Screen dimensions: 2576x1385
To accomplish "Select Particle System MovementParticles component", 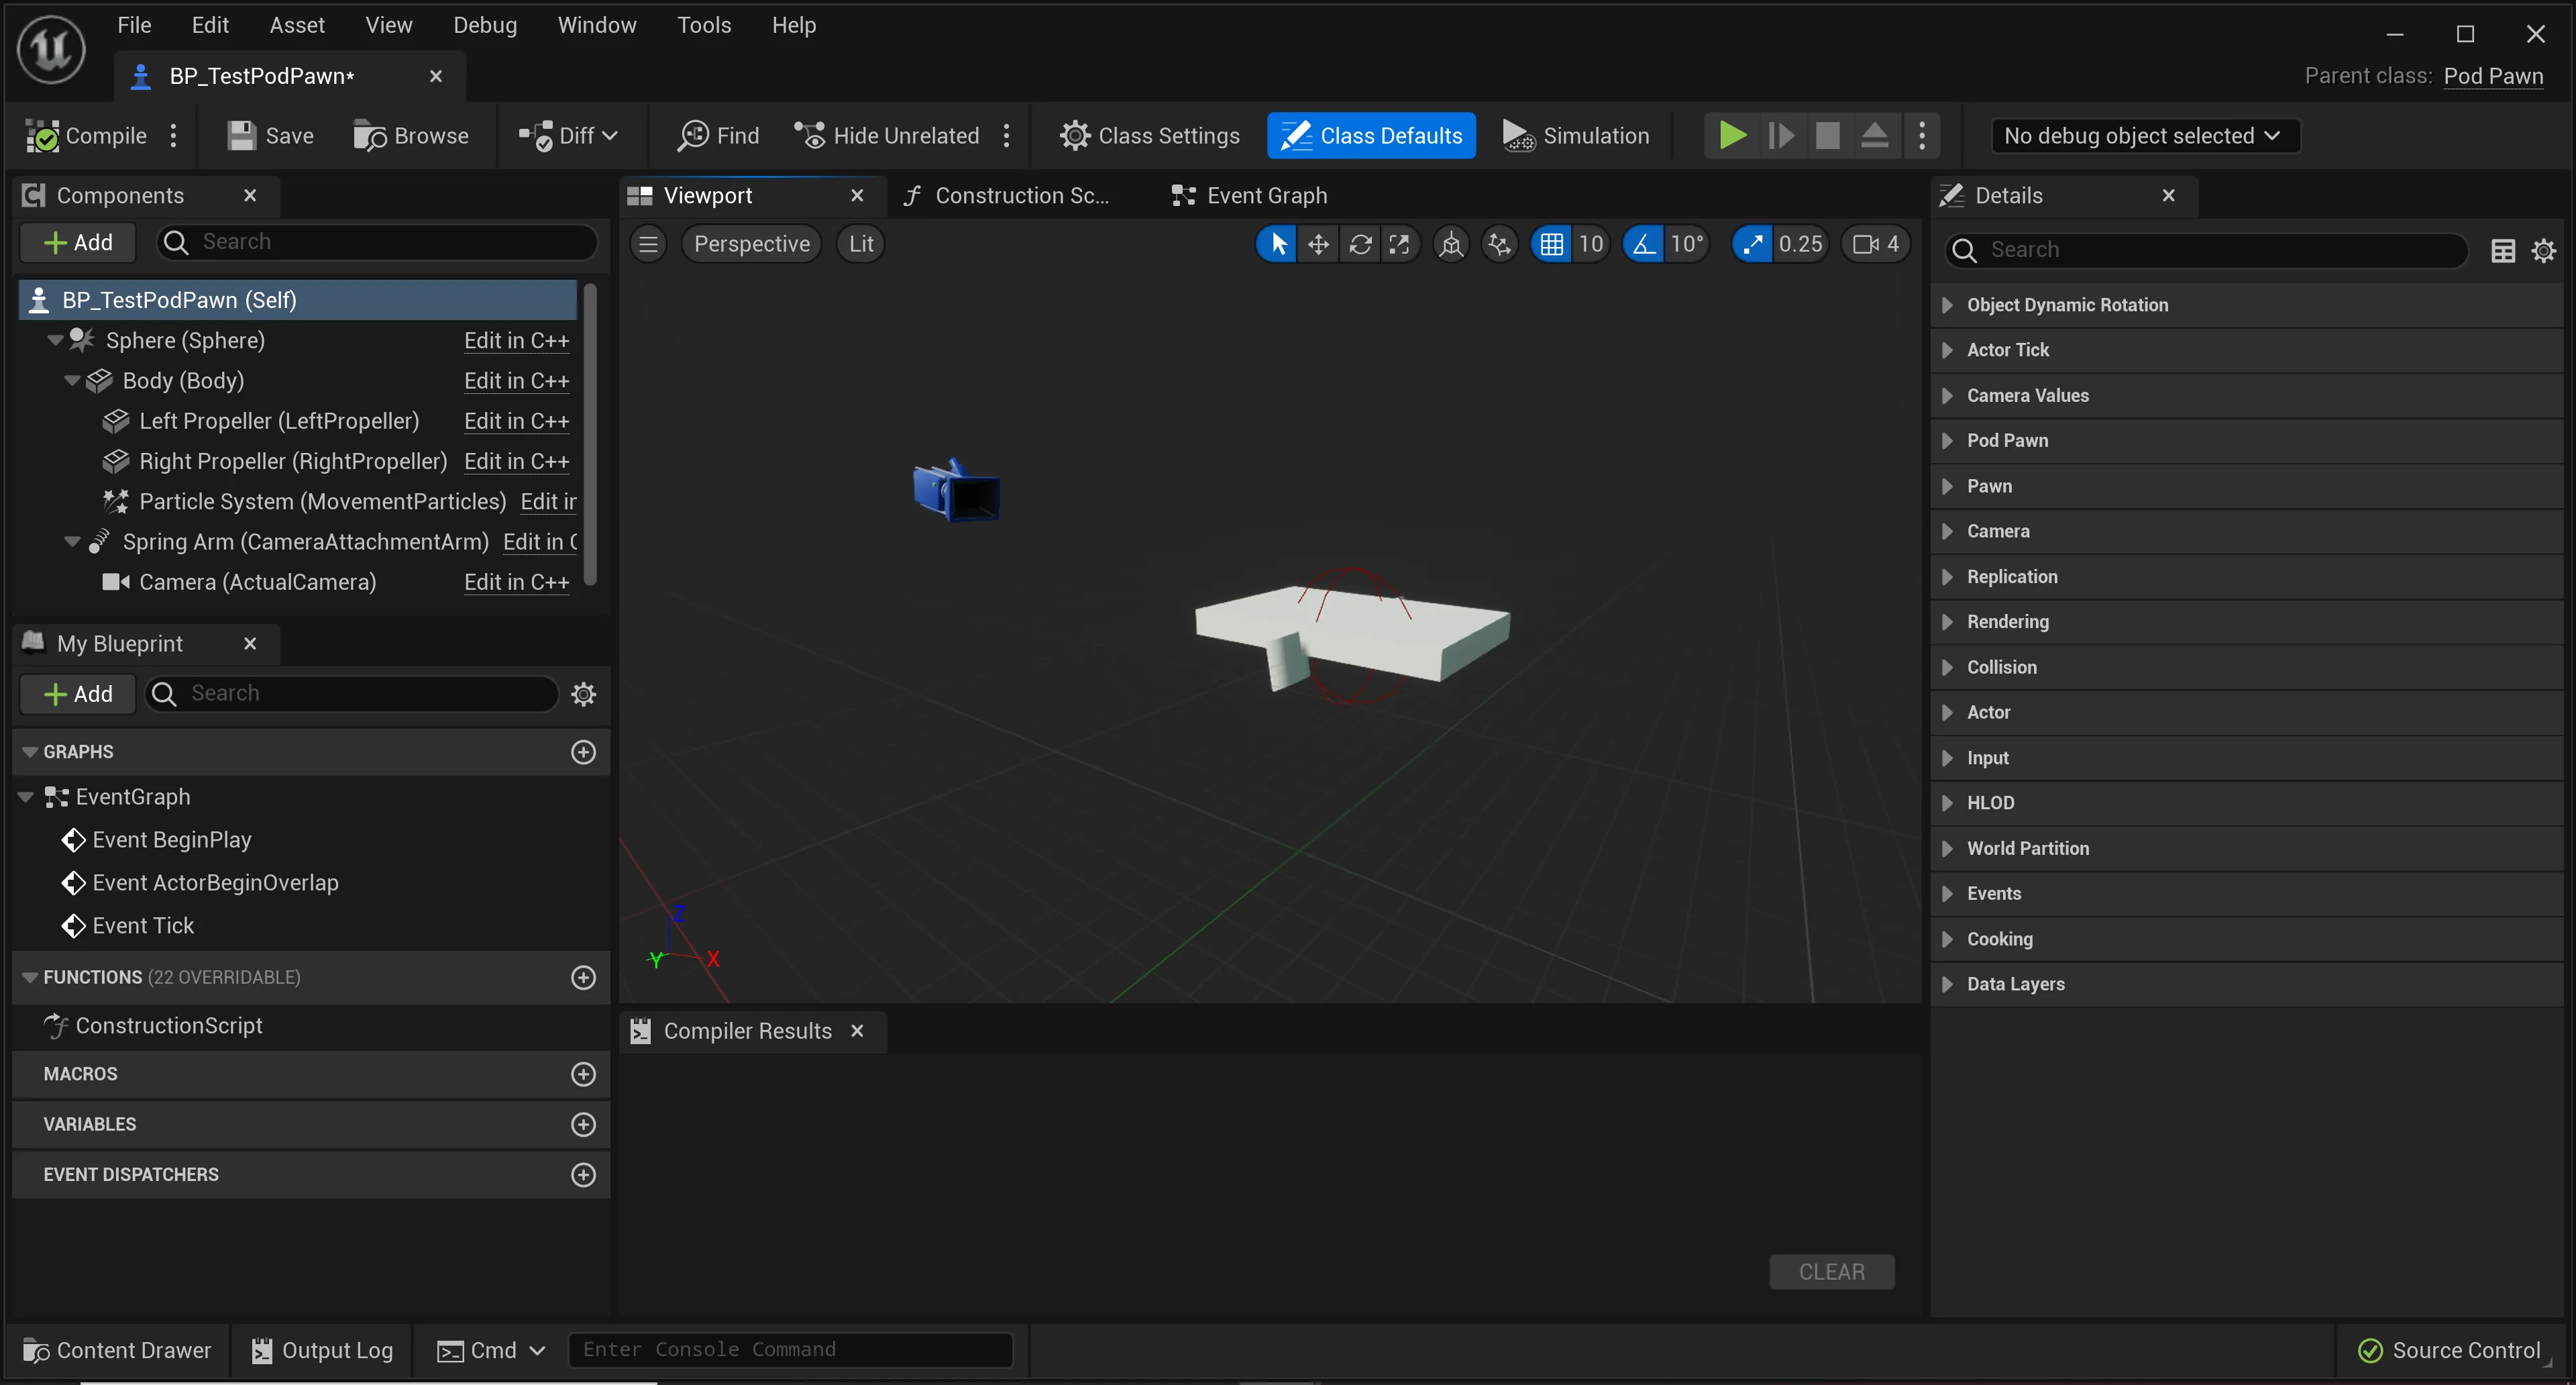I will (322, 501).
